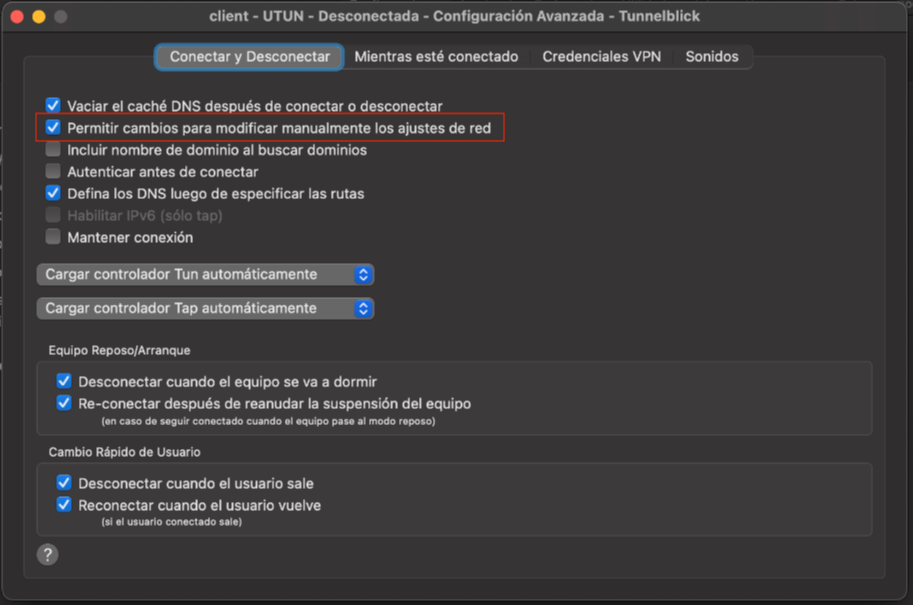Image resolution: width=913 pixels, height=605 pixels.
Task: Close the Tunnelblick advanced settings window
Action: click(x=18, y=17)
